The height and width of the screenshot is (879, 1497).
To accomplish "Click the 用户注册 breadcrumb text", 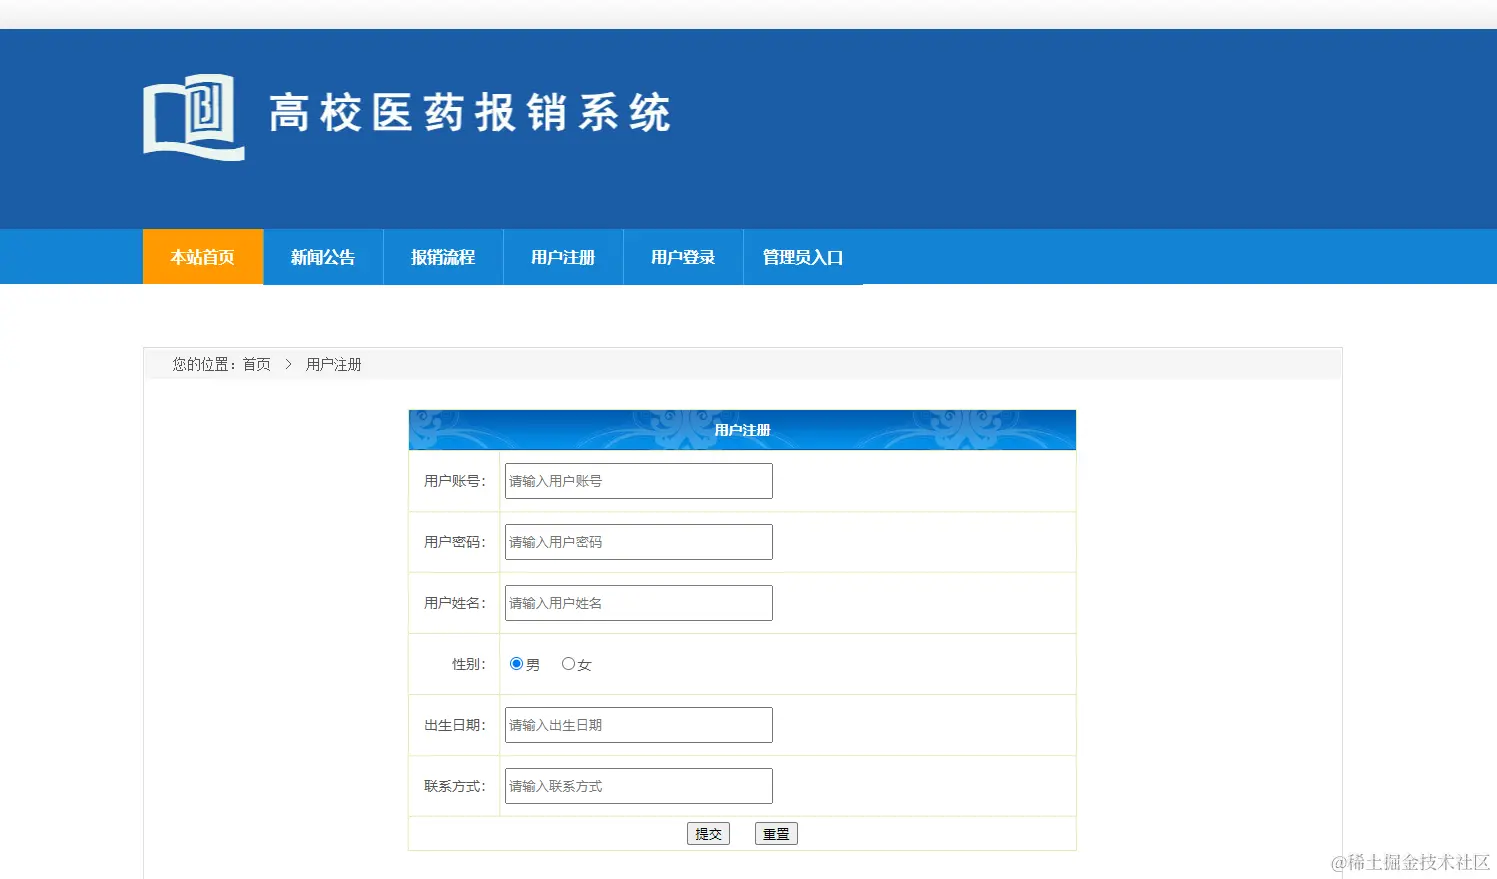I will tap(333, 364).
